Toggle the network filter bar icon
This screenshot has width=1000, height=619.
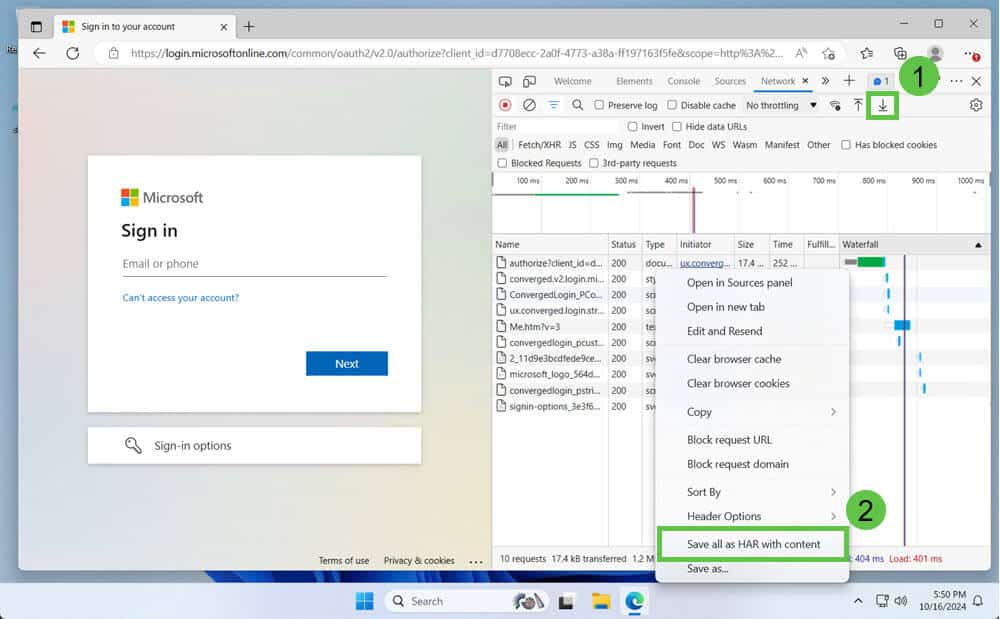click(x=554, y=105)
